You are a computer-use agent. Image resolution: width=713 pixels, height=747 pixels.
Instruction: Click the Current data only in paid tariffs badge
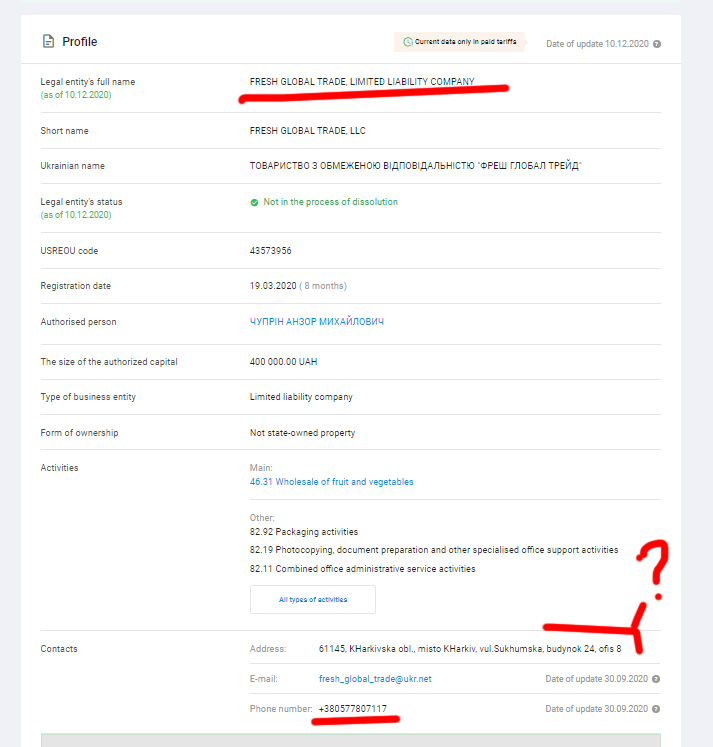tap(459, 42)
